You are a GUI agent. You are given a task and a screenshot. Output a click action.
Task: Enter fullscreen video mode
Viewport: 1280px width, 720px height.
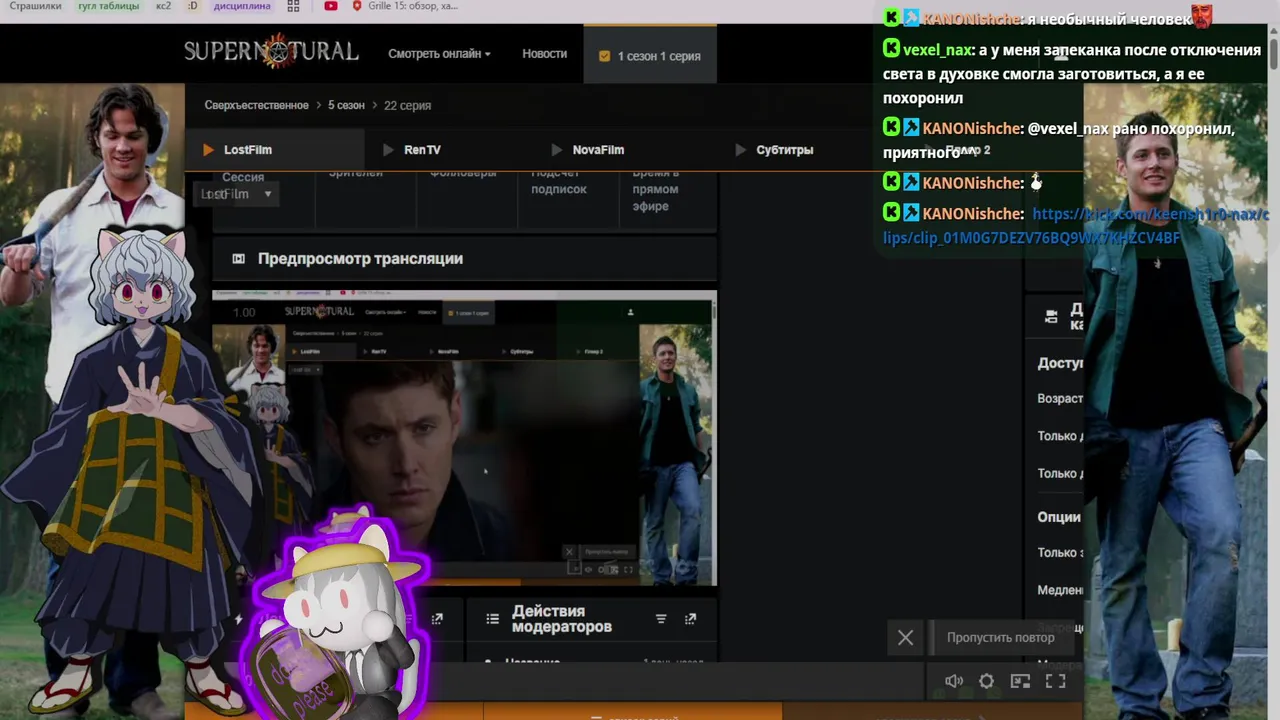[1055, 681]
